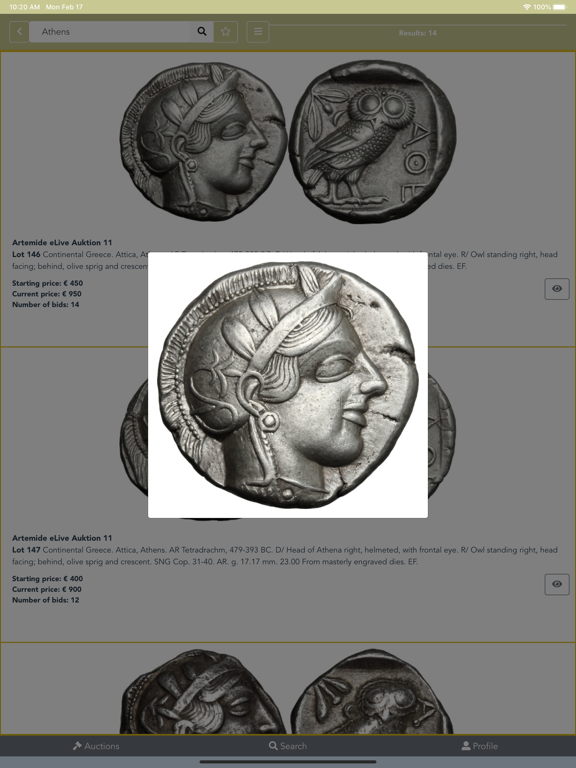
Task: Click Artemide eLive Auktion 11 title of Lot 147
Action: coord(62,538)
